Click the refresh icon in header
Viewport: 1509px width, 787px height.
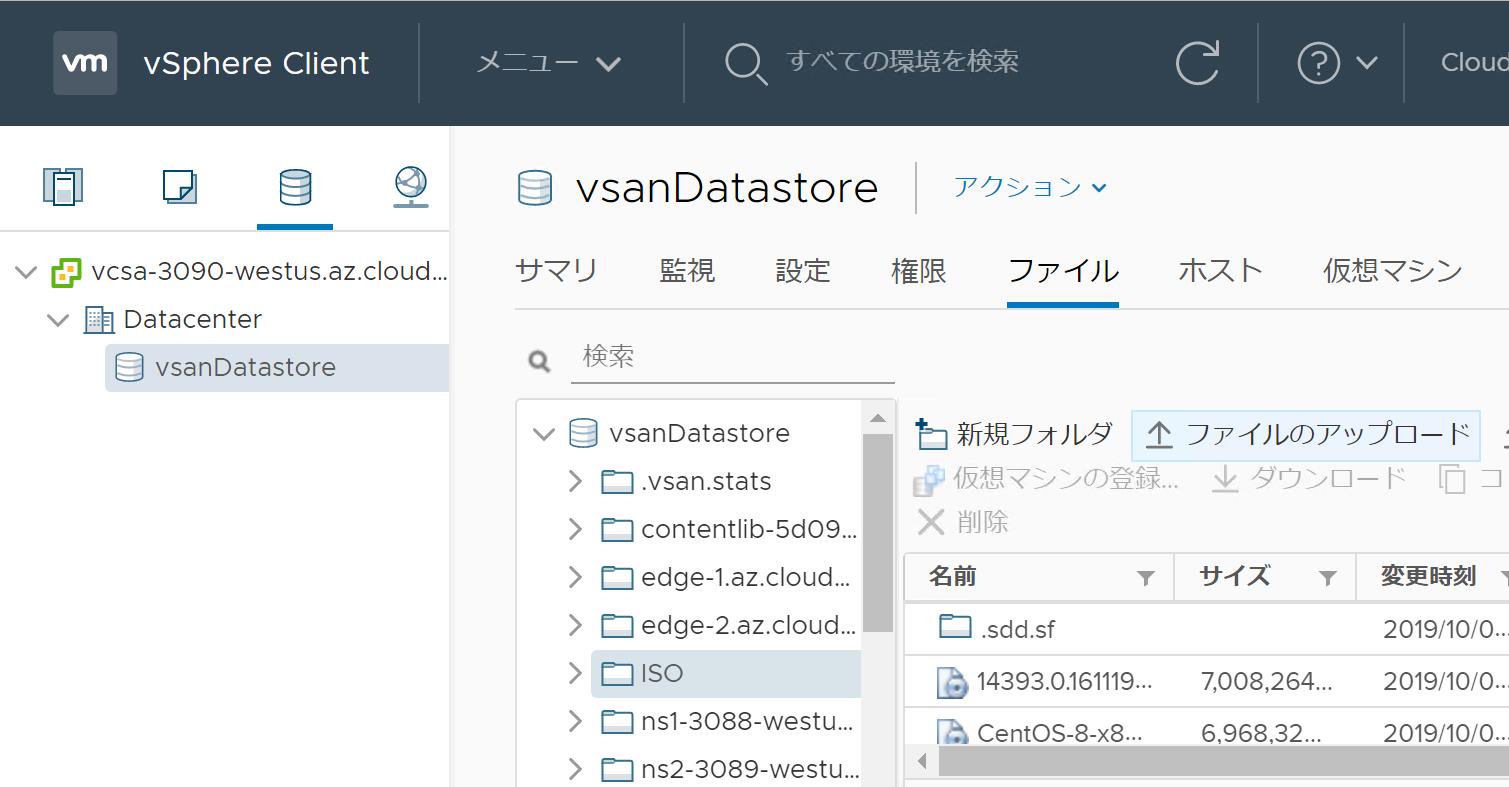coord(1196,64)
